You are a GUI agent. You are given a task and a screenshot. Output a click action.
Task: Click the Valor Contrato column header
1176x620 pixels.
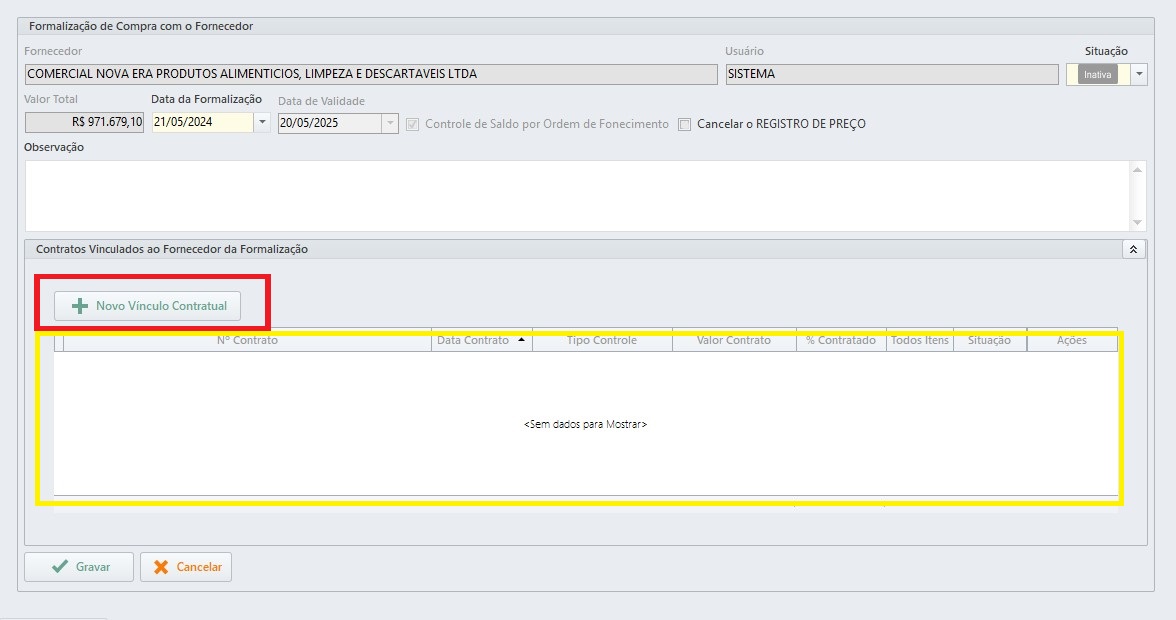734,341
